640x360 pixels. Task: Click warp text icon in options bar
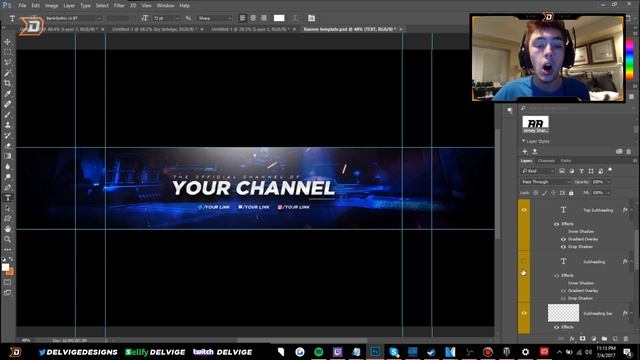pyautogui.click(x=295, y=18)
